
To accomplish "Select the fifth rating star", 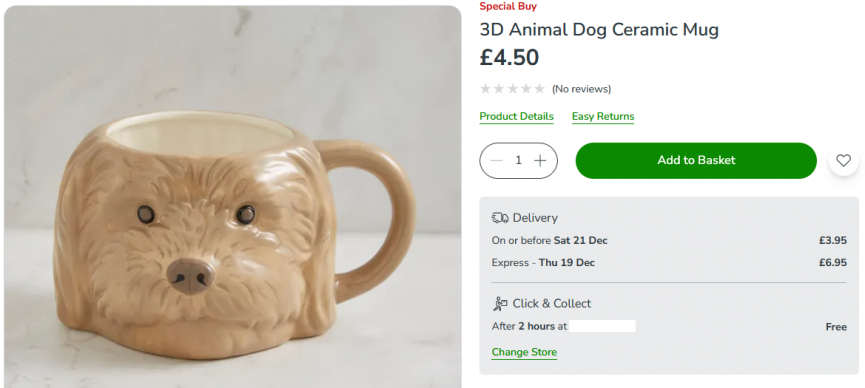I will coord(540,89).
